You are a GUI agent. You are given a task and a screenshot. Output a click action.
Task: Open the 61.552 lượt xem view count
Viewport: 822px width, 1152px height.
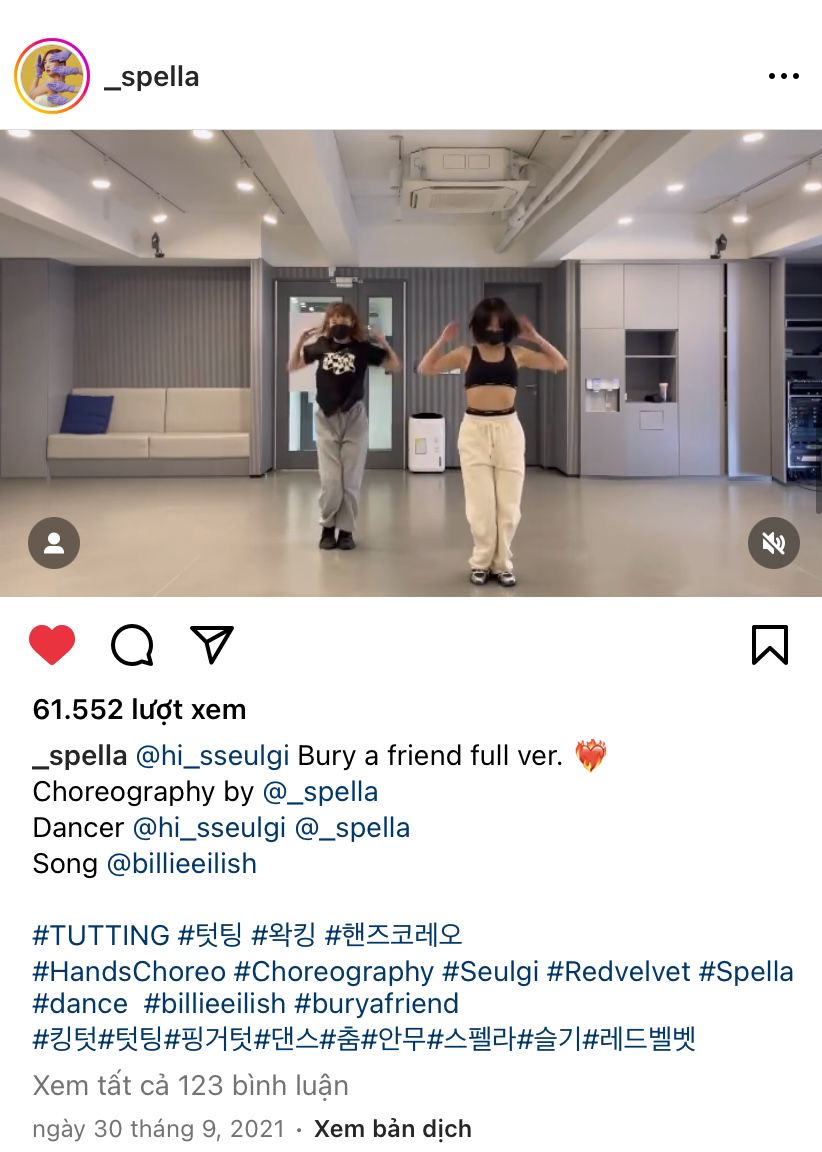point(140,710)
